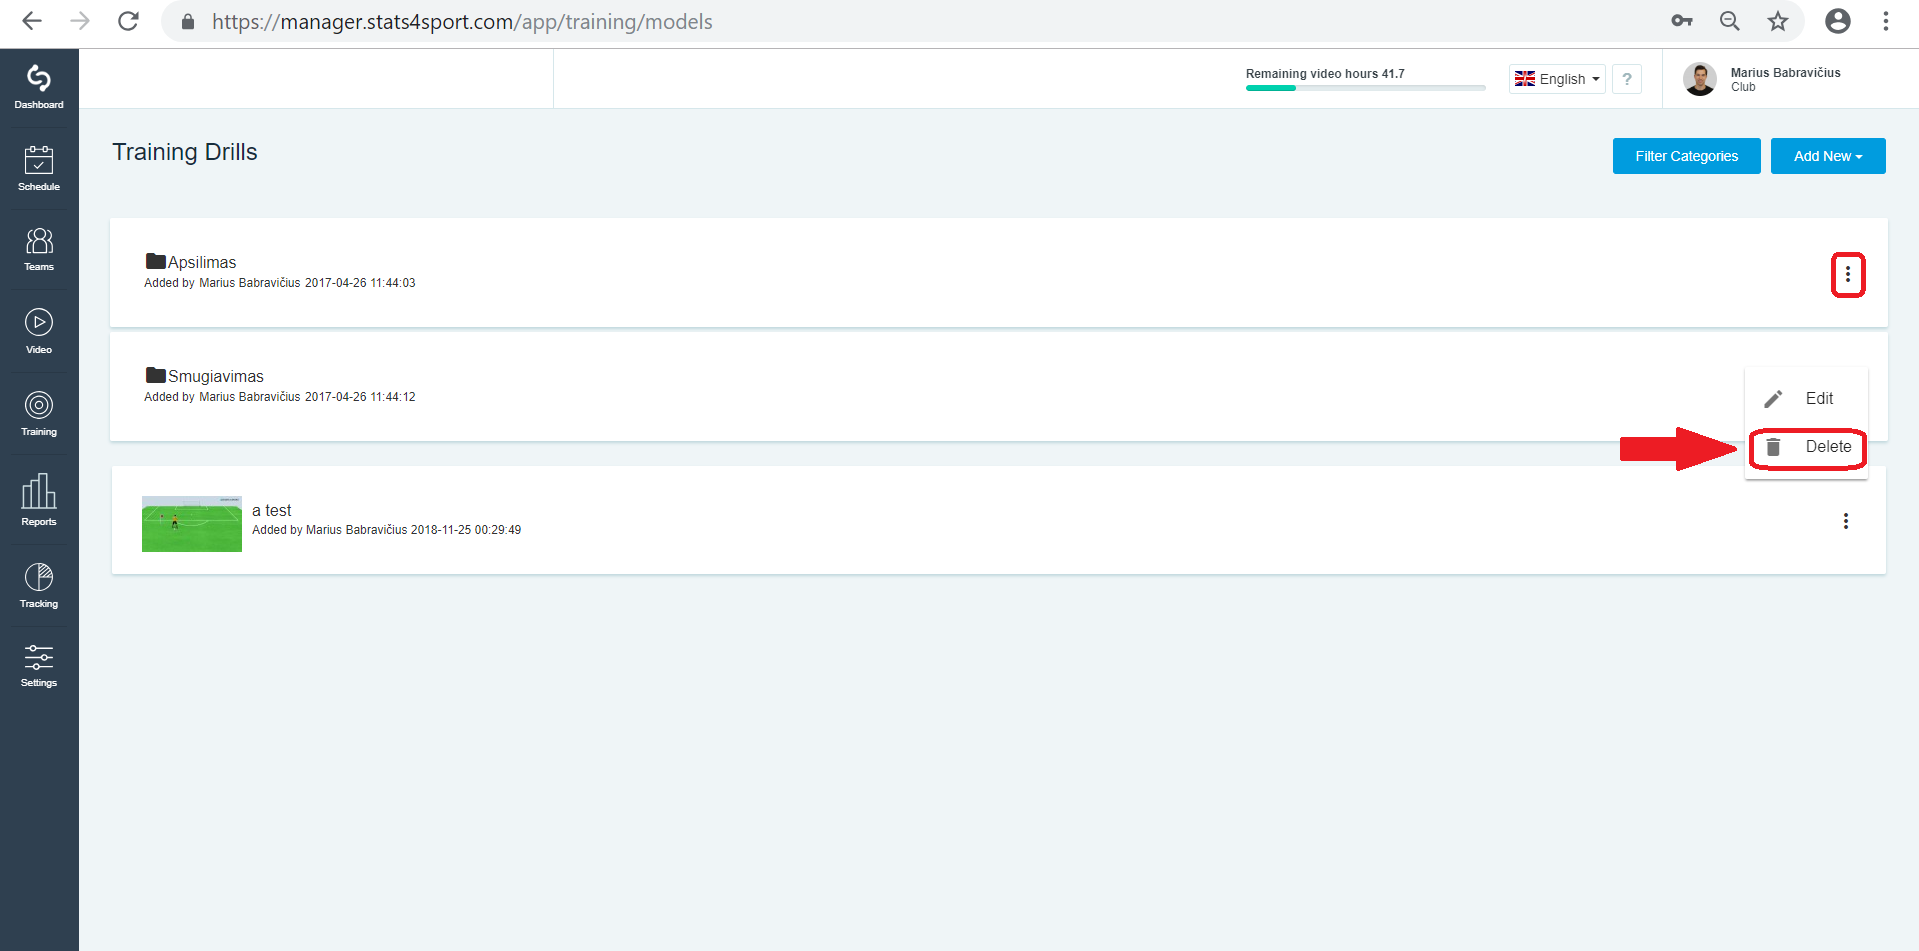Open Settings in the sidebar
1919x951 pixels.
tap(39, 666)
